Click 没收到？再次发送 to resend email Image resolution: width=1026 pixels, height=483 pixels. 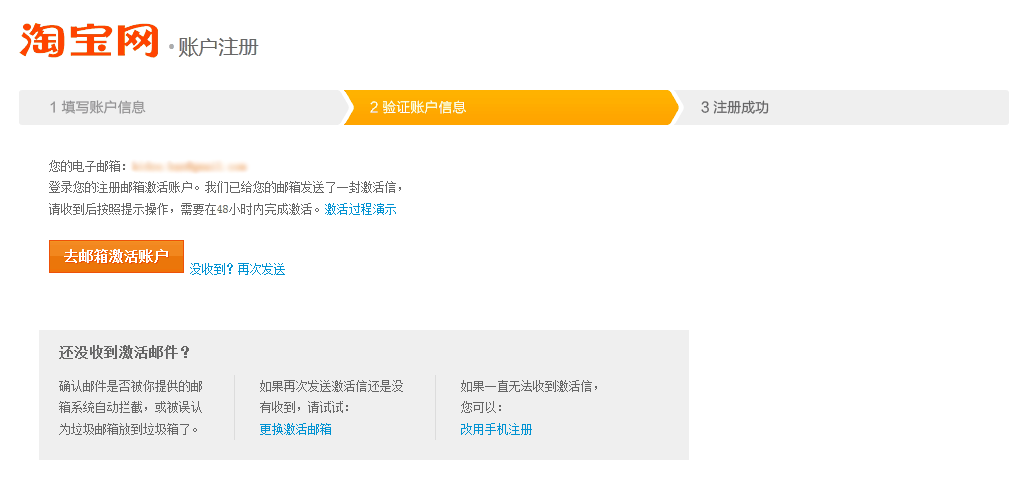point(237,269)
